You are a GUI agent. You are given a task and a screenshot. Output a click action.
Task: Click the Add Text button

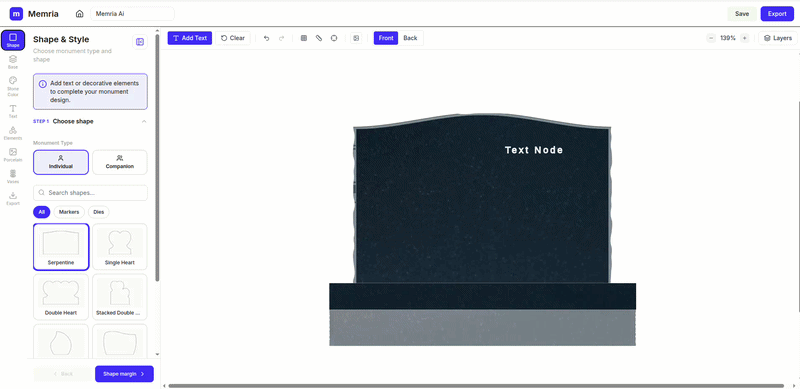tap(190, 38)
